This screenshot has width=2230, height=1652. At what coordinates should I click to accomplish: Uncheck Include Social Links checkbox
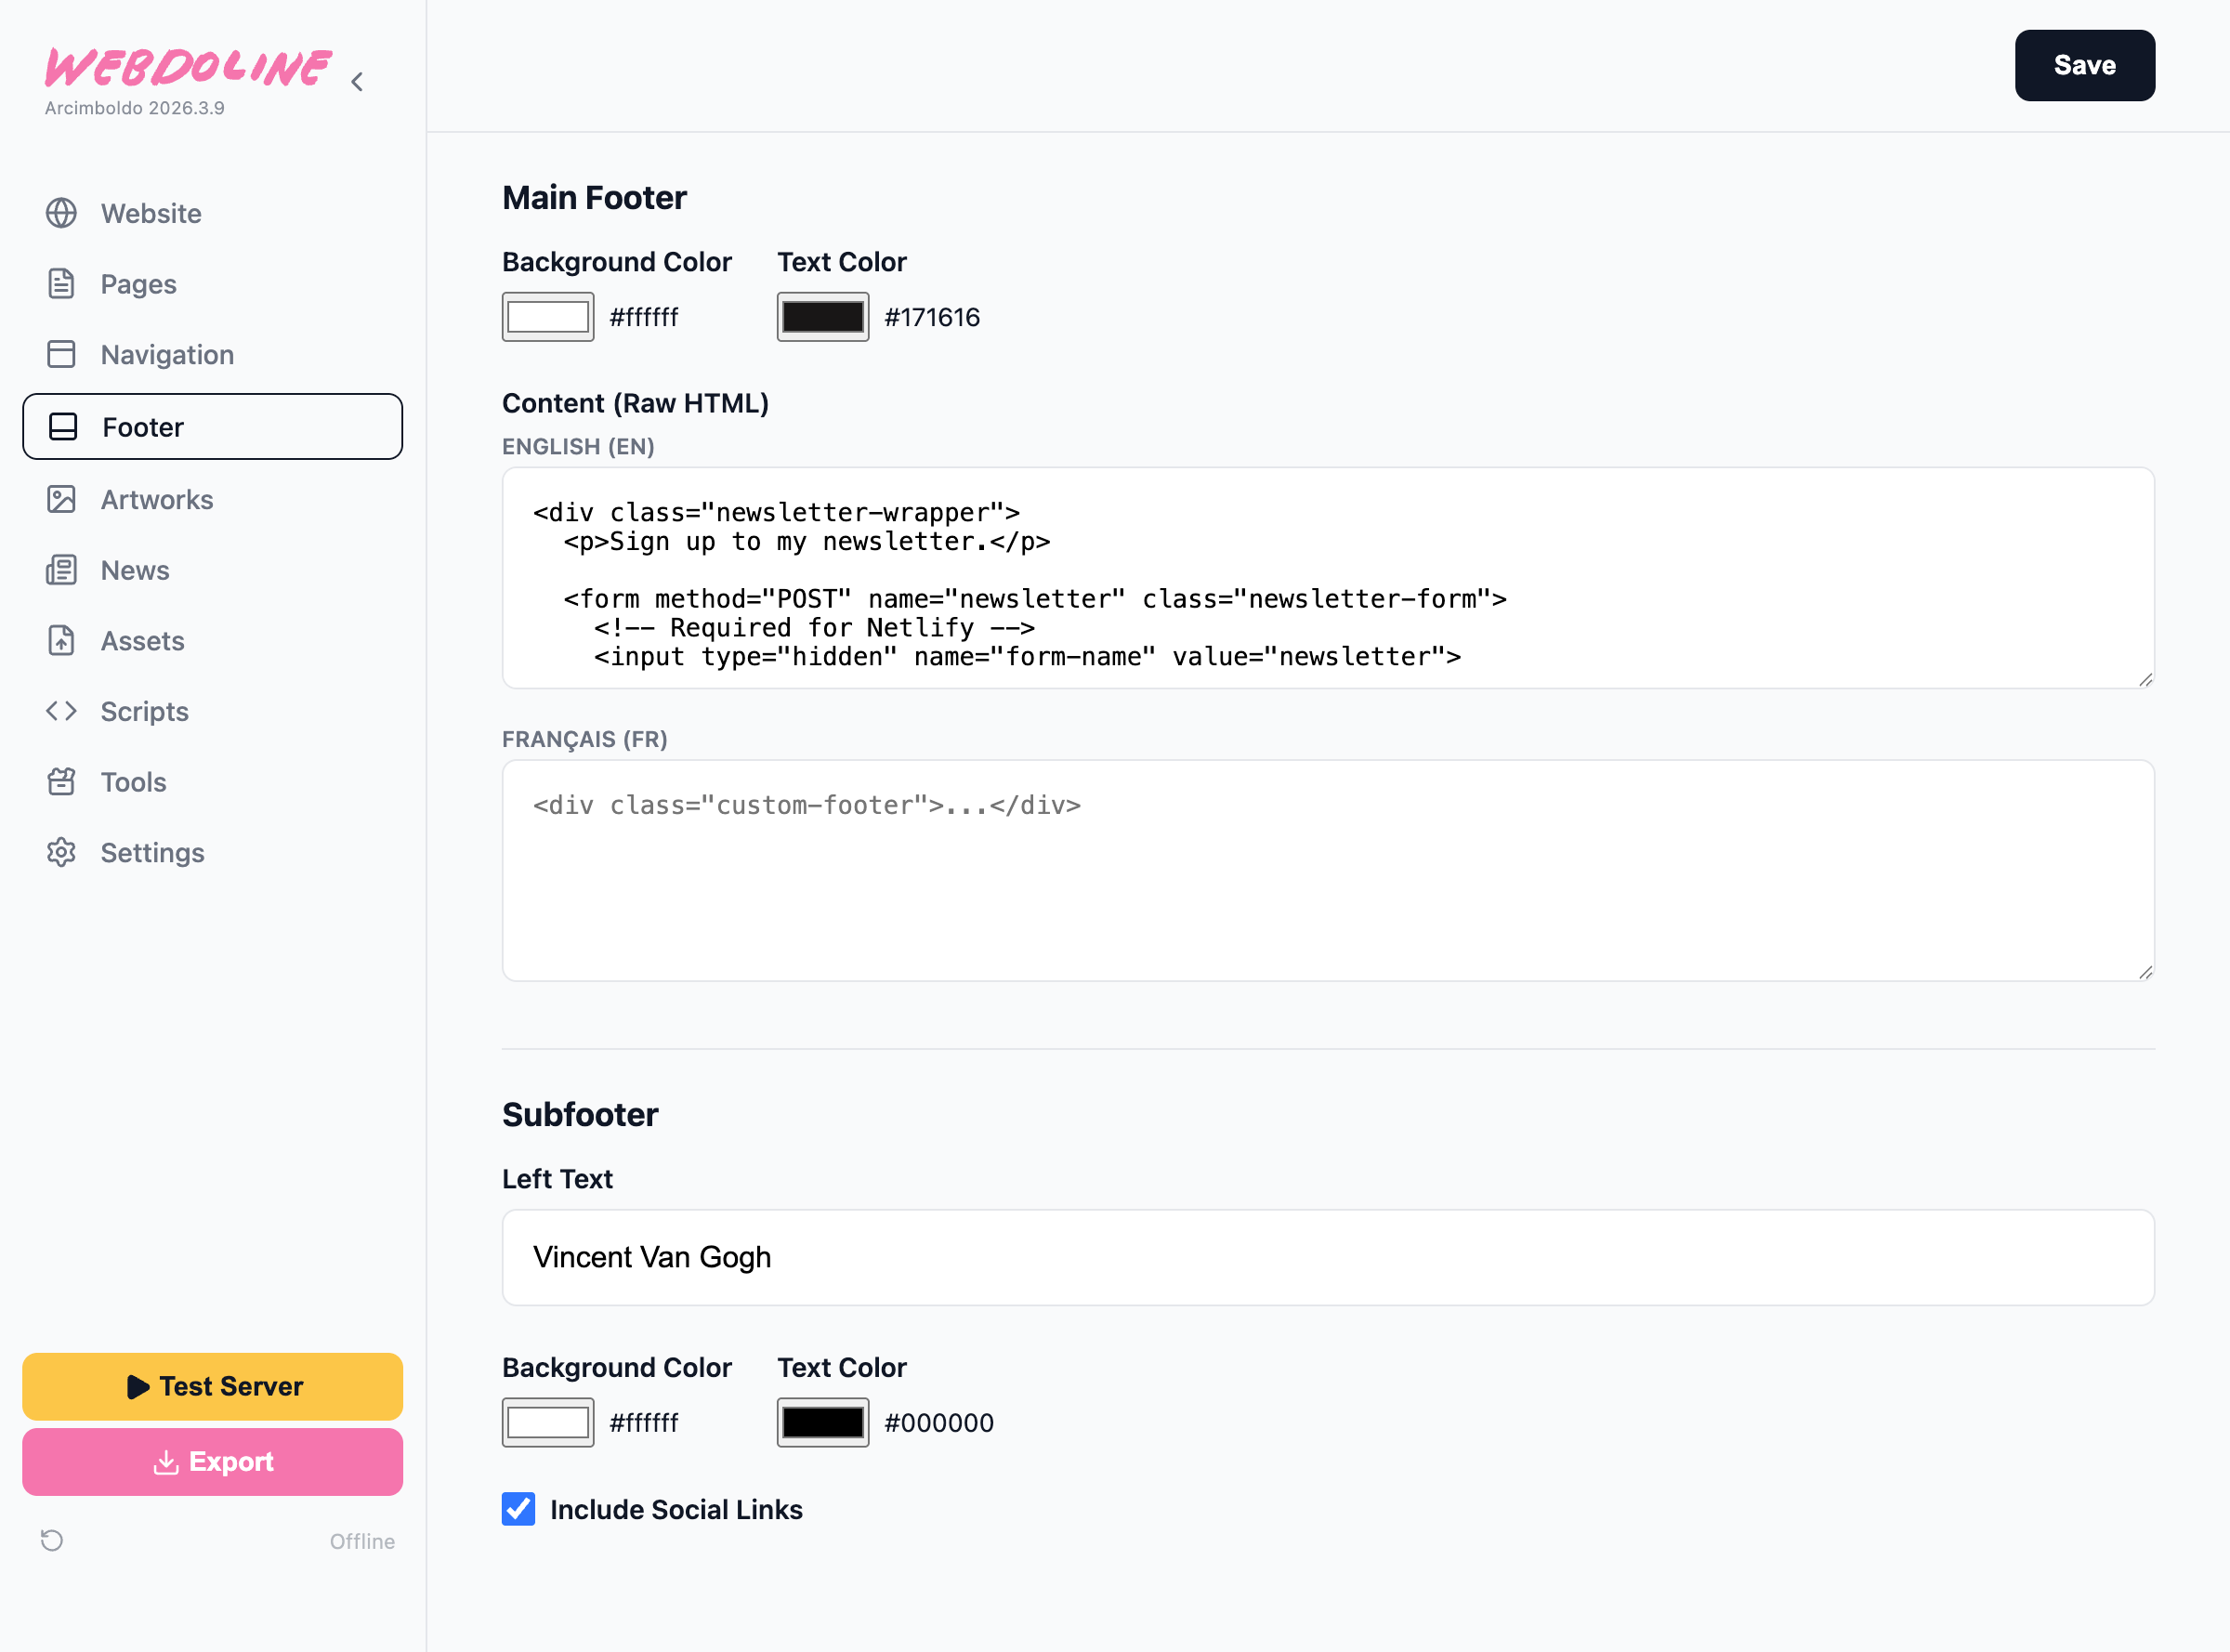point(518,1509)
